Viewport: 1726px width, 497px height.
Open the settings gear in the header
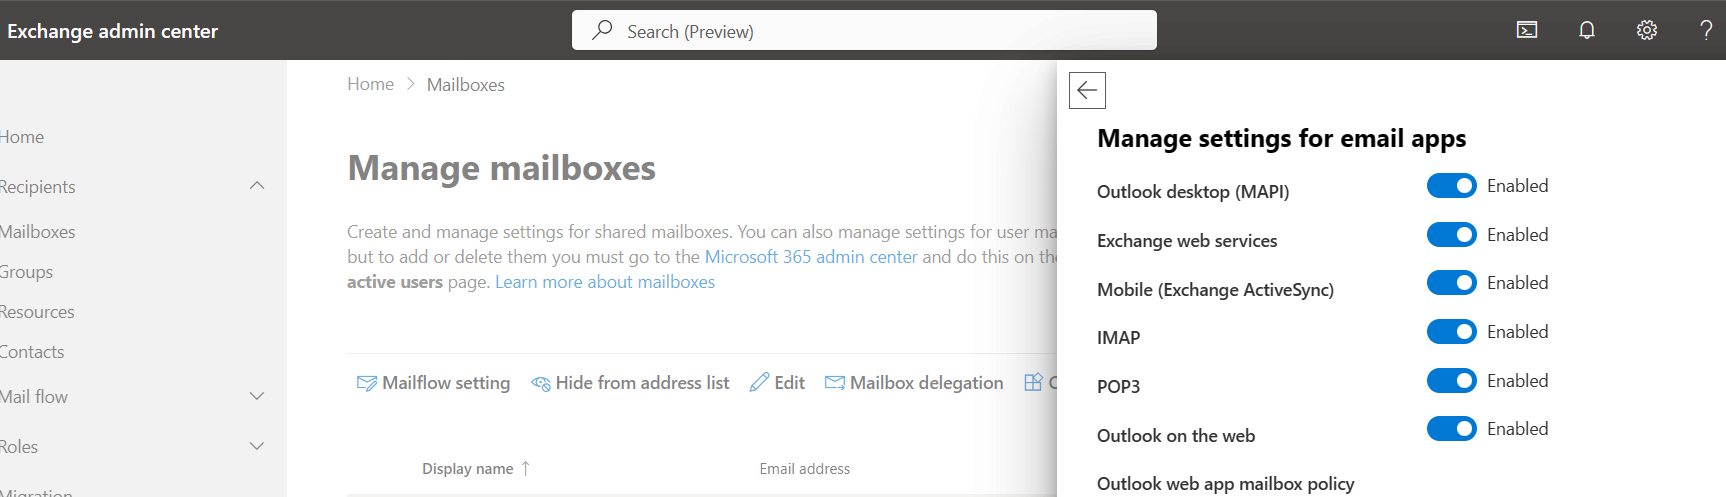1647,30
